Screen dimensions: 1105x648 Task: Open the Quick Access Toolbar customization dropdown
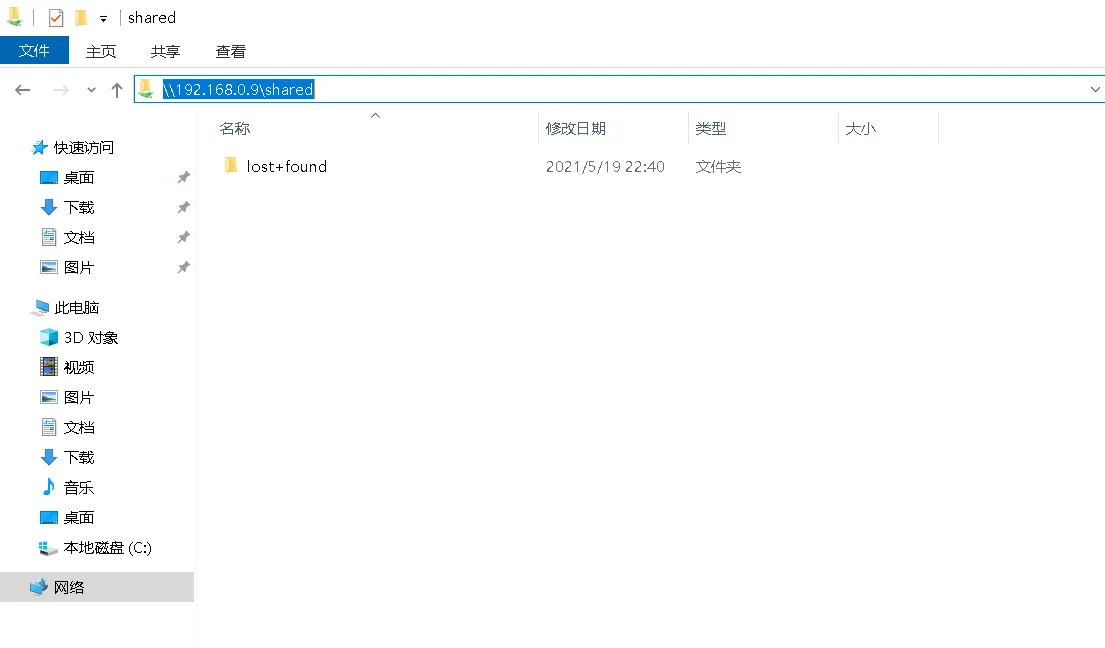(103, 17)
